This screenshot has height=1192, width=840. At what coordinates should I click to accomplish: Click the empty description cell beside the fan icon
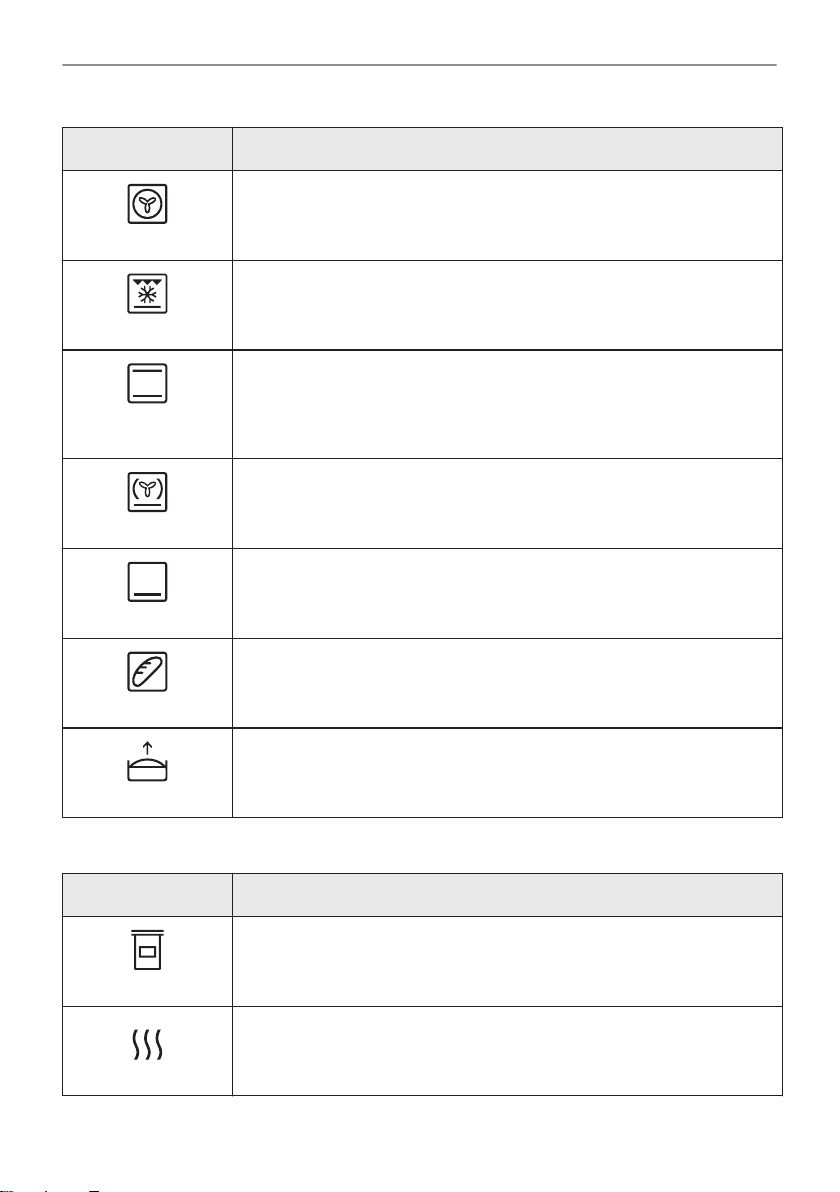click(507, 215)
